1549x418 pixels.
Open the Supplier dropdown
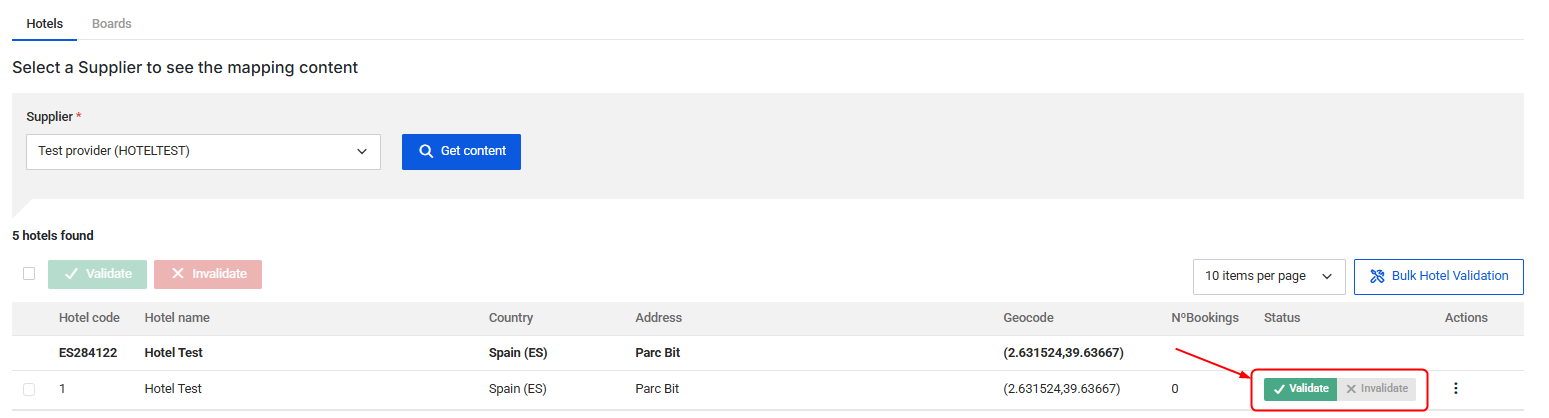click(203, 152)
